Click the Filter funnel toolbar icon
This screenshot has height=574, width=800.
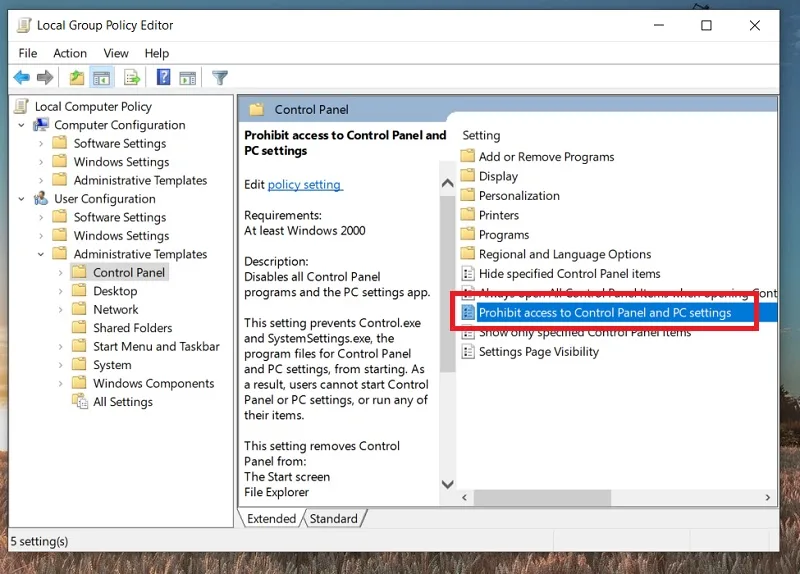(220, 78)
